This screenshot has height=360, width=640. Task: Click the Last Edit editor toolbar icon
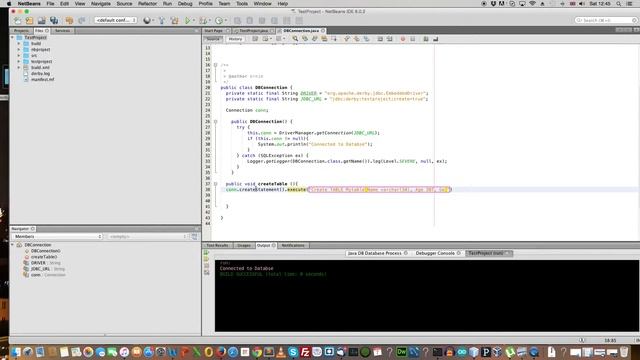(x=255, y=39)
